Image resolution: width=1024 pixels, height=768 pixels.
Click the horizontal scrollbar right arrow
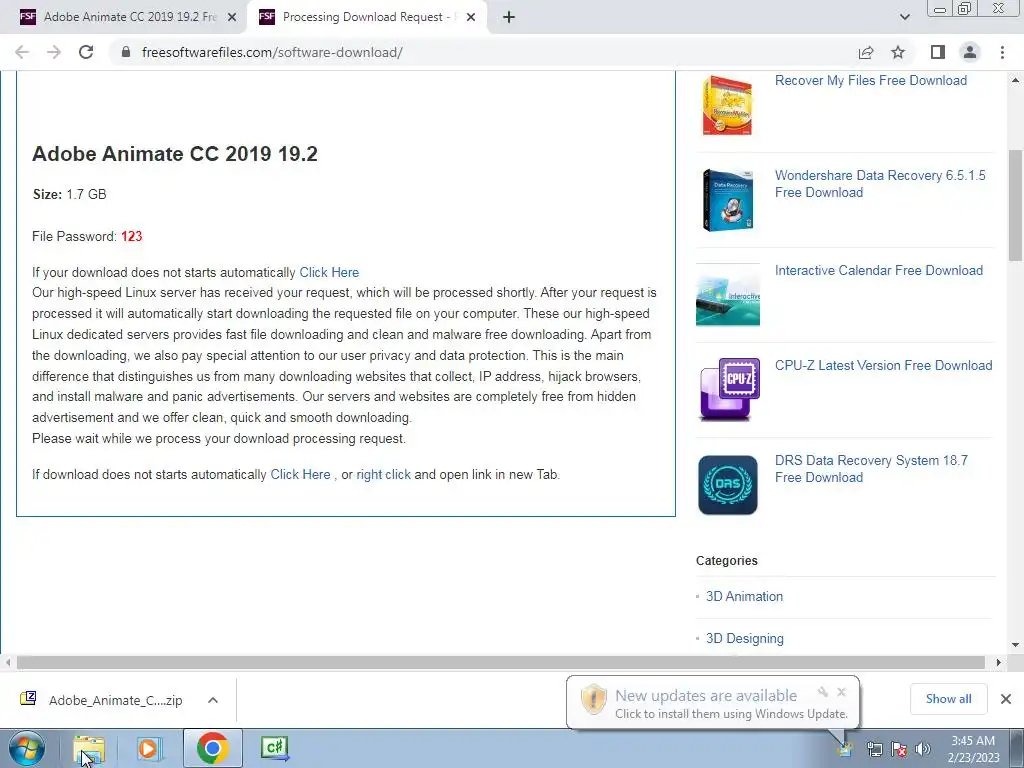pyautogui.click(x=999, y=662)
